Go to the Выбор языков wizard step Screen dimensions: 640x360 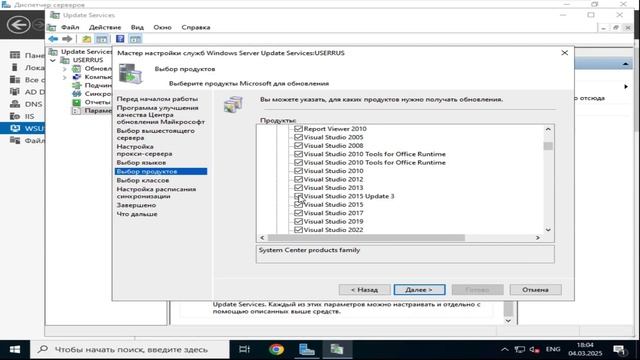(x=141, y=162)
